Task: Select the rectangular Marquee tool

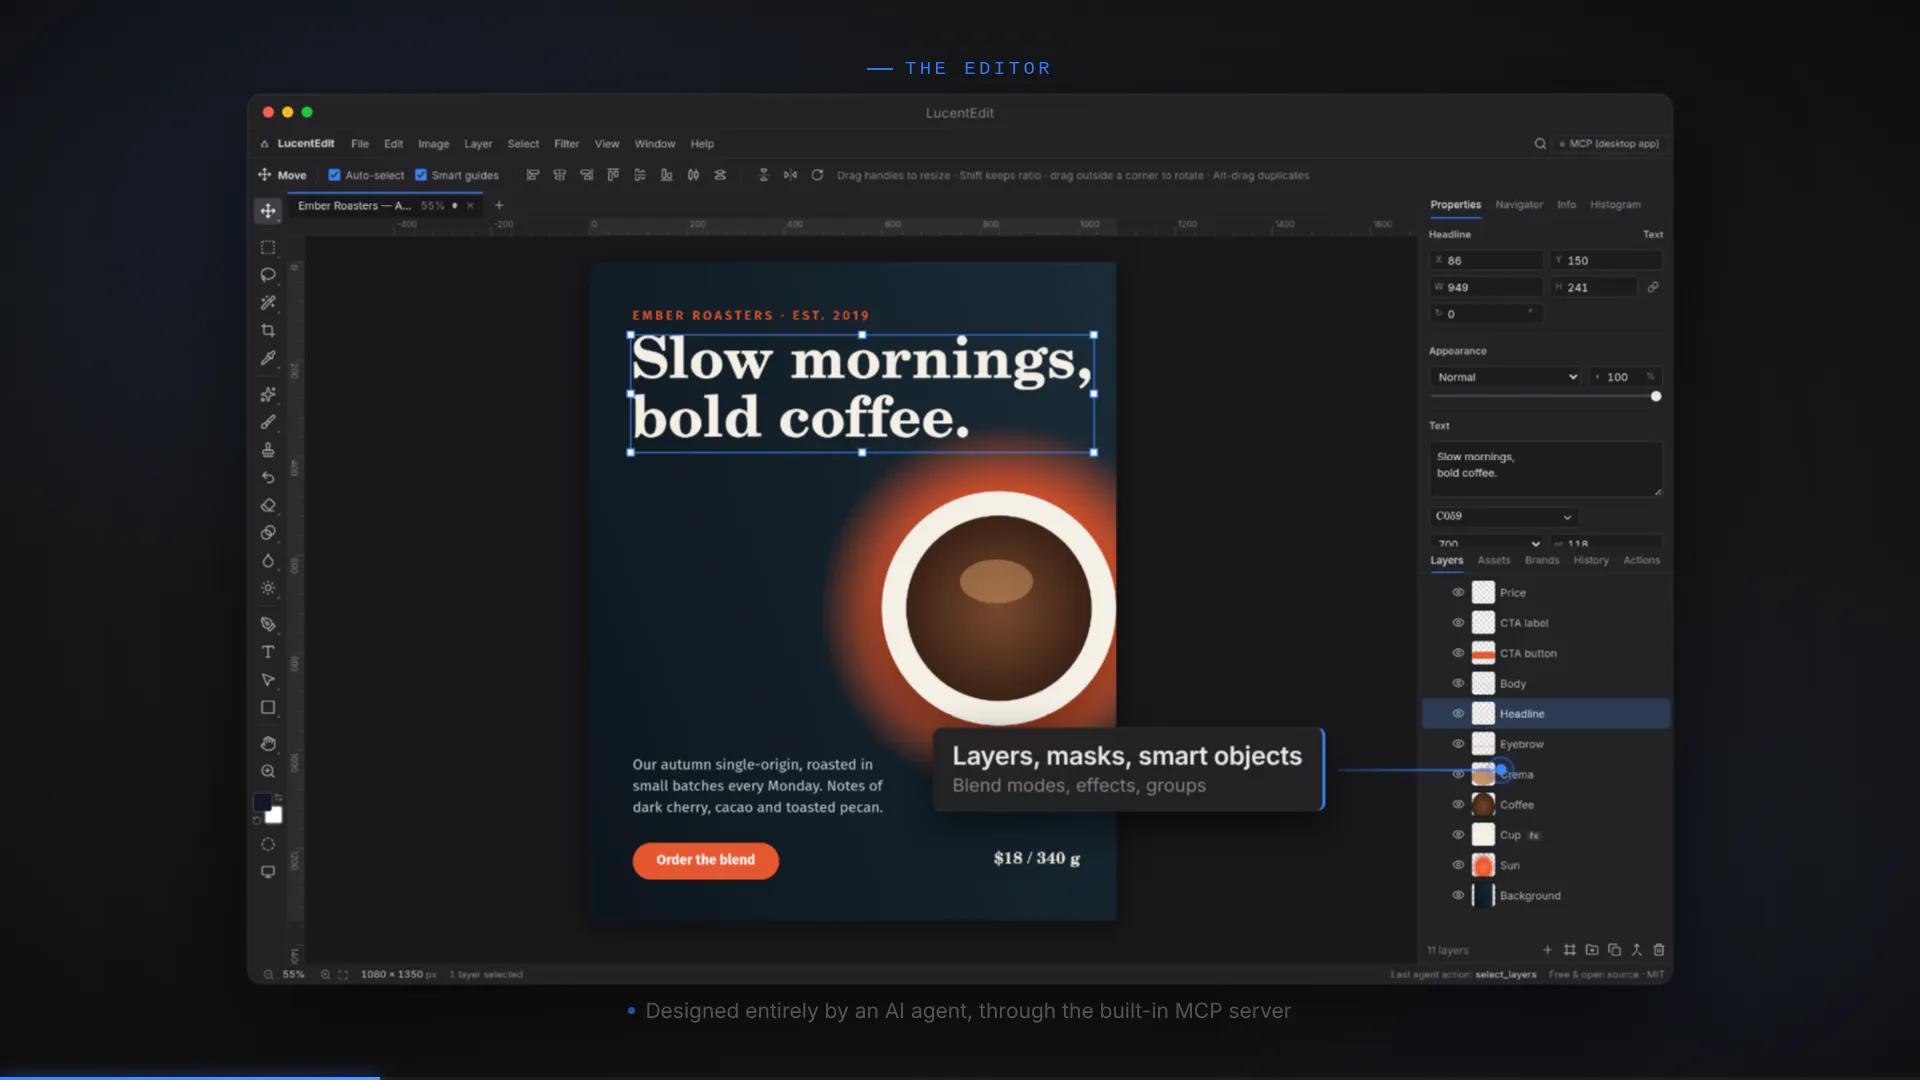Action: coord(268,247)
